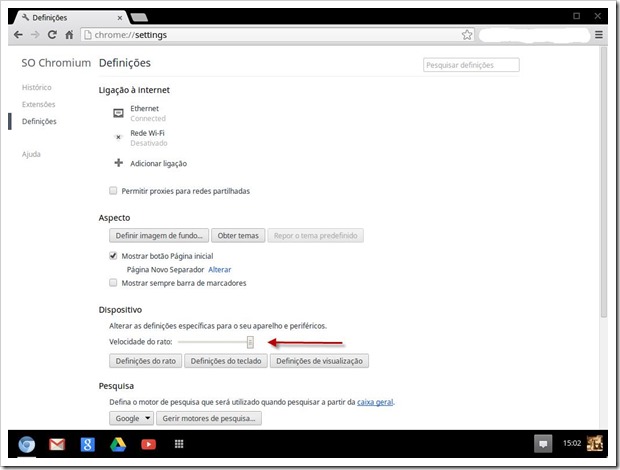Click in the Pesquisar definições search field
The image size is (620, 470).
click(x=471, y=65)
